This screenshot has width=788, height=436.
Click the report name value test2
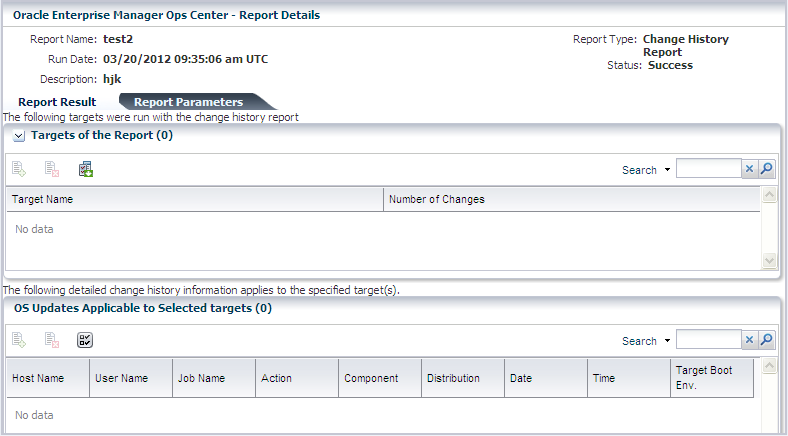(x=118, y=39)
